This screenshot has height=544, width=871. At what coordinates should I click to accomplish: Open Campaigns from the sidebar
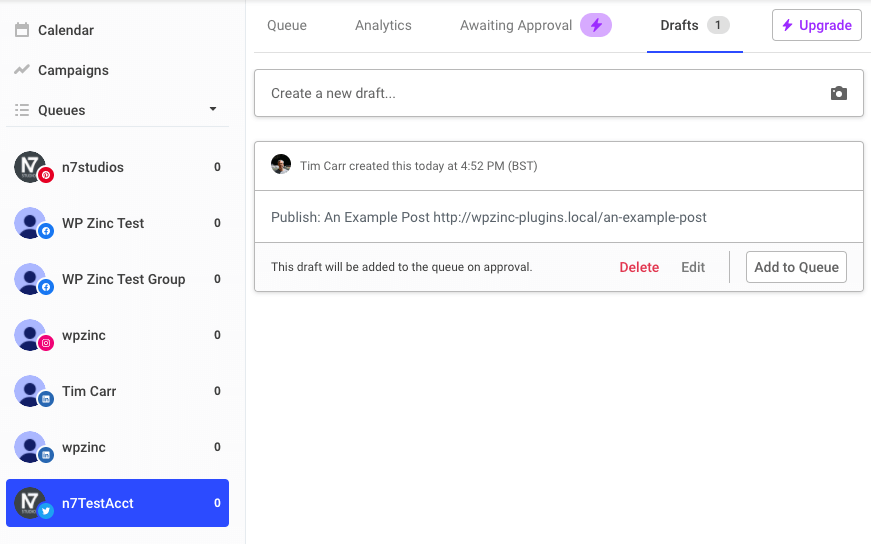(x=73, y=70)
